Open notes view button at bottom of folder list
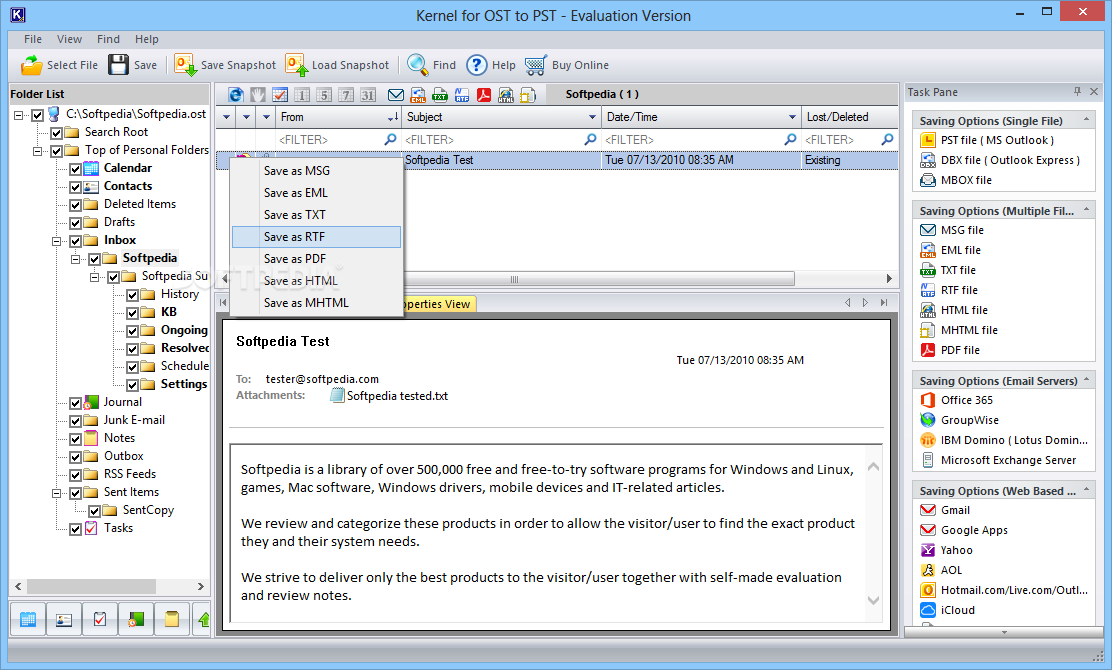Image resolution: width=1112 pixels, height=670 pixels. 172,619
